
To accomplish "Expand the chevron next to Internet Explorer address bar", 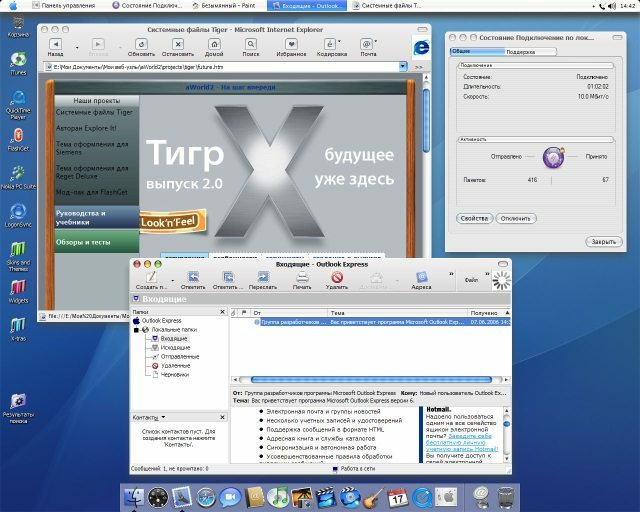I will coord(419,67).
